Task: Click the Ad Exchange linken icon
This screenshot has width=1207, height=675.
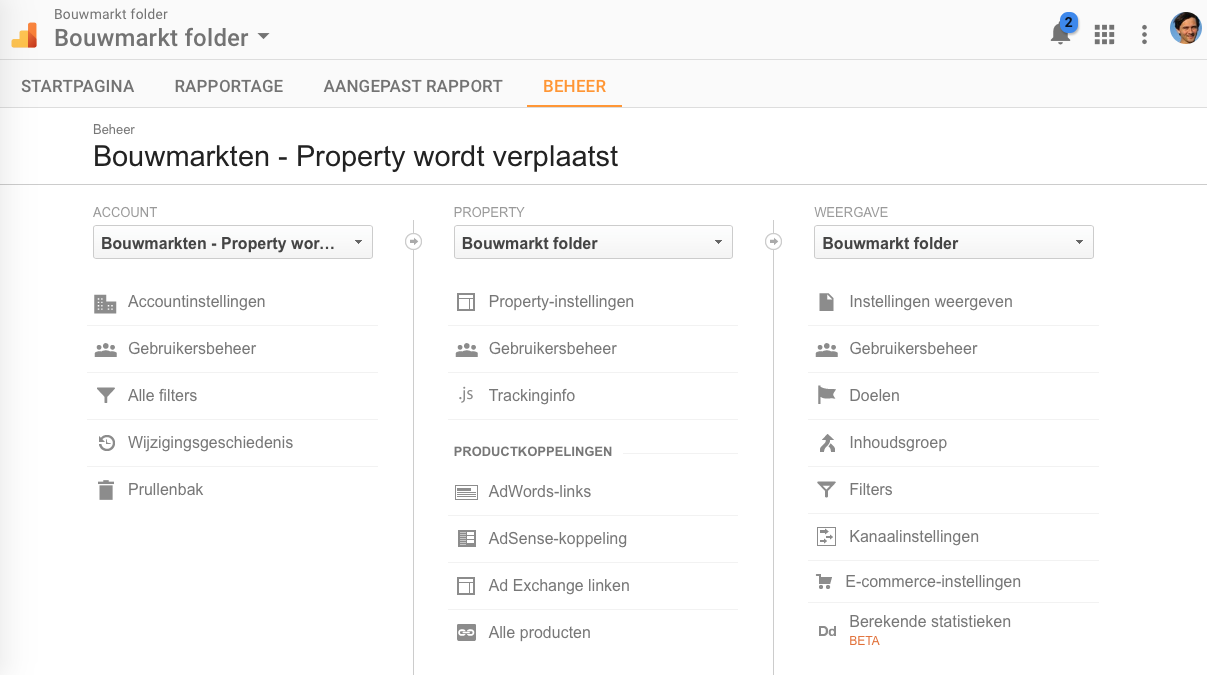Action: 466,586
